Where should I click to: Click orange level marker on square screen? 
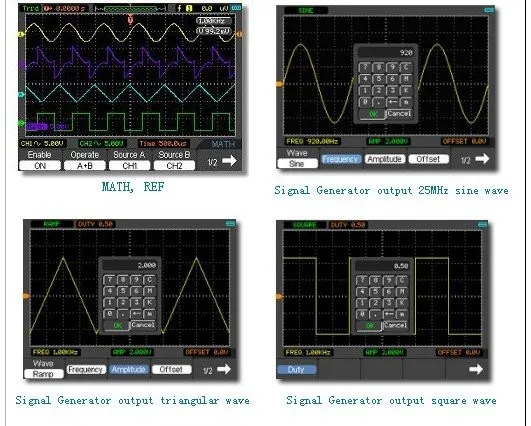point(280,297)
